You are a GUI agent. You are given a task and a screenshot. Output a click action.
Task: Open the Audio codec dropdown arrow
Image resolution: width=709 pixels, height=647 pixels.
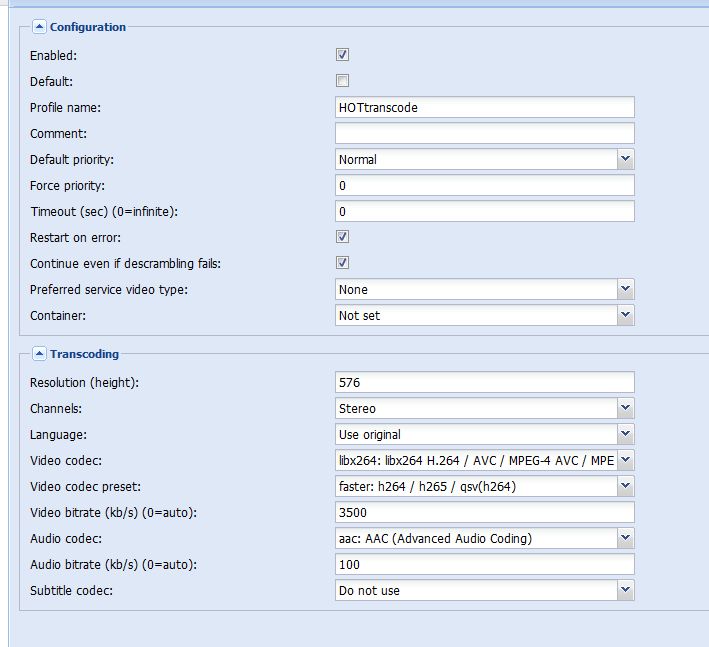coord(625,538)
